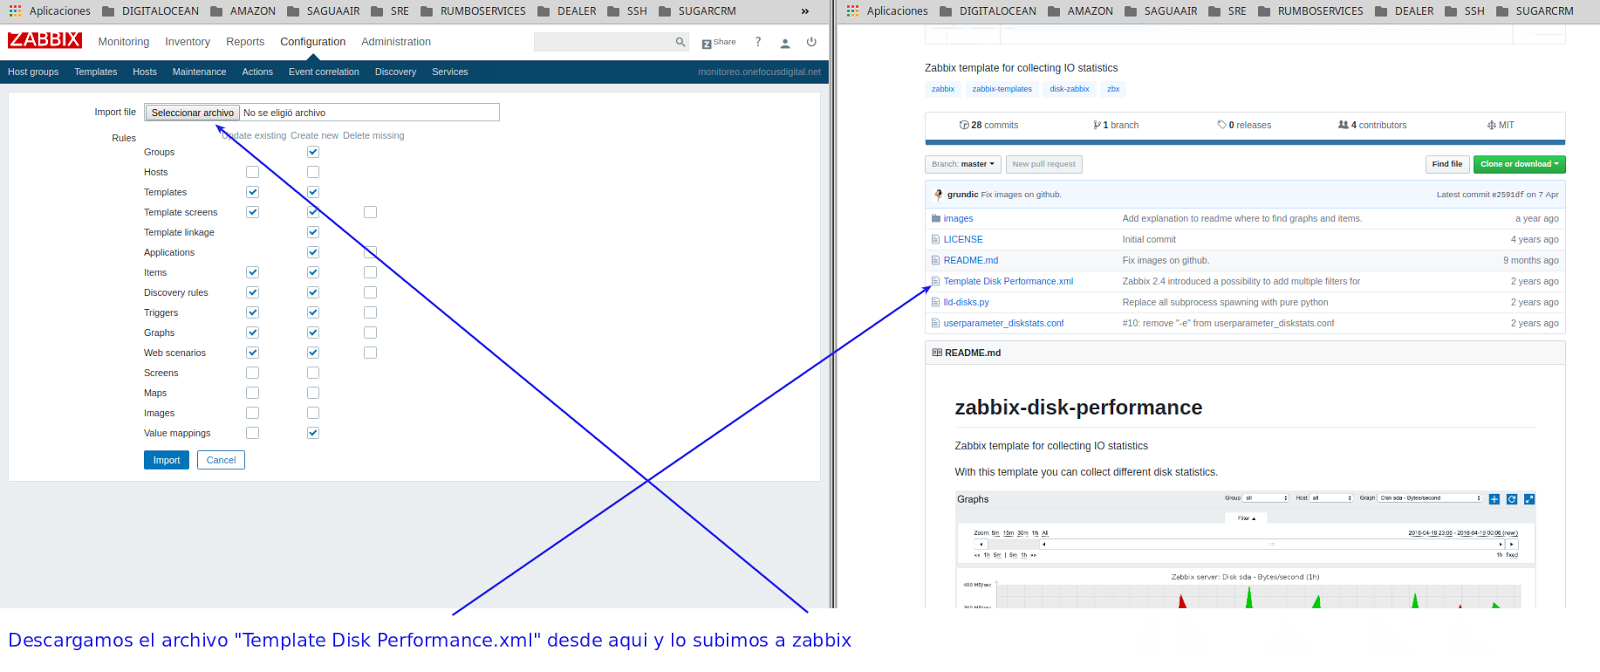The width and height of the screenshot is (1600, 672).
Task: Click the file icon beside LICENSE
Action: coord(936,239)
